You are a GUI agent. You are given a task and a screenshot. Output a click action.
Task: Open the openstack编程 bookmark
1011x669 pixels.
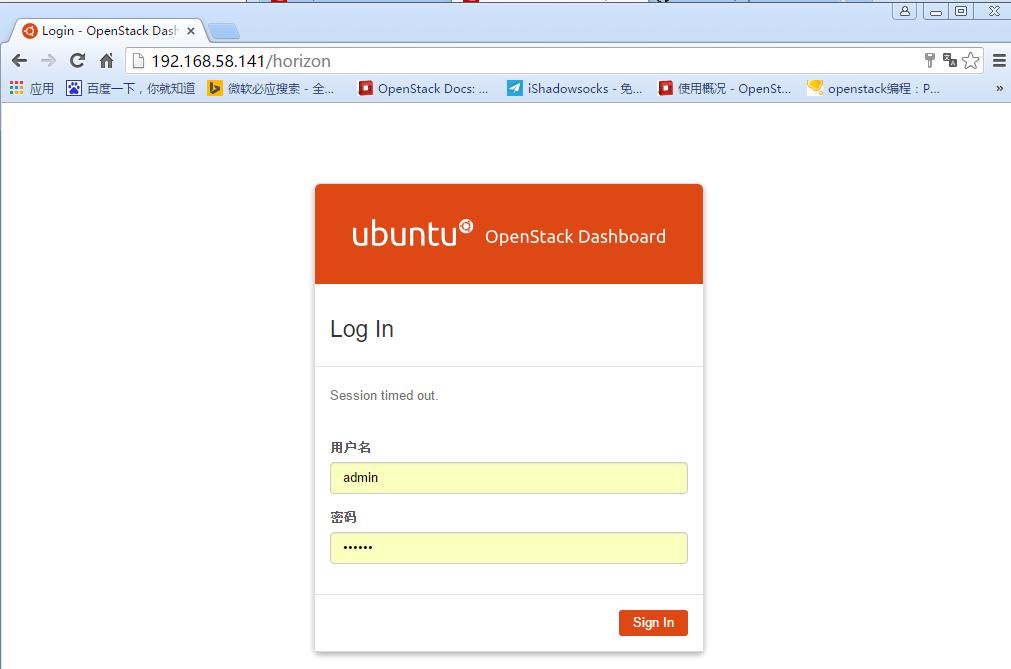[x=873, y=88]
